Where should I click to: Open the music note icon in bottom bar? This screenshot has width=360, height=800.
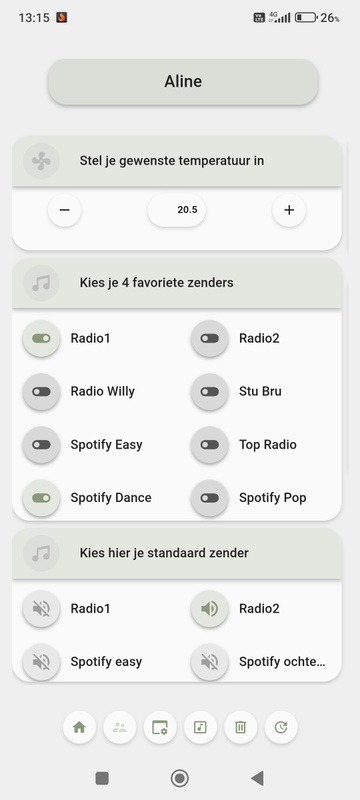tap(200, 727)
